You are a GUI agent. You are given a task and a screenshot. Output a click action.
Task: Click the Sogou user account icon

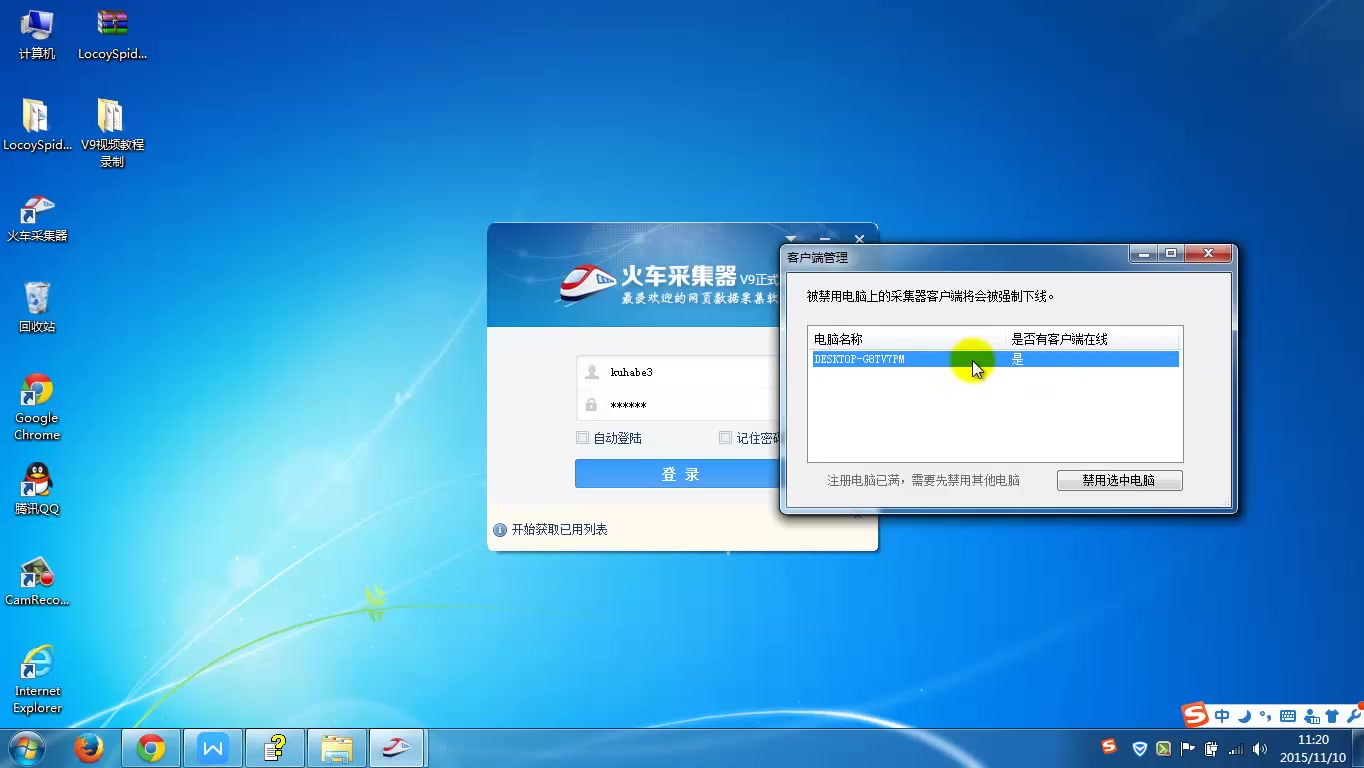coord(1310,716)
